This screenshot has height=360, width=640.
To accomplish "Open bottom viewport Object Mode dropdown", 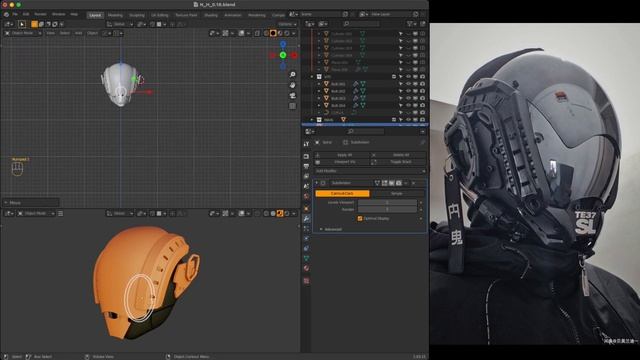I will tap(36, 213).
